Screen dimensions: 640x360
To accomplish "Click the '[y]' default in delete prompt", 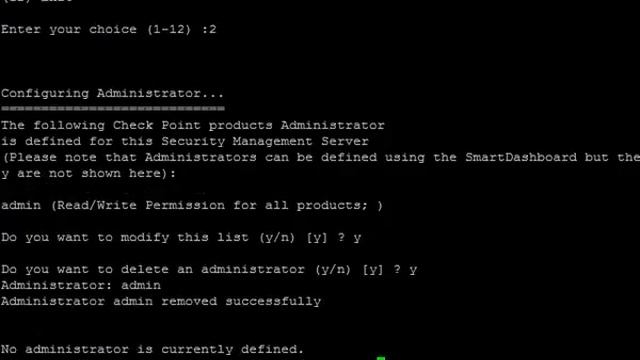I will [x=373, y=270].
